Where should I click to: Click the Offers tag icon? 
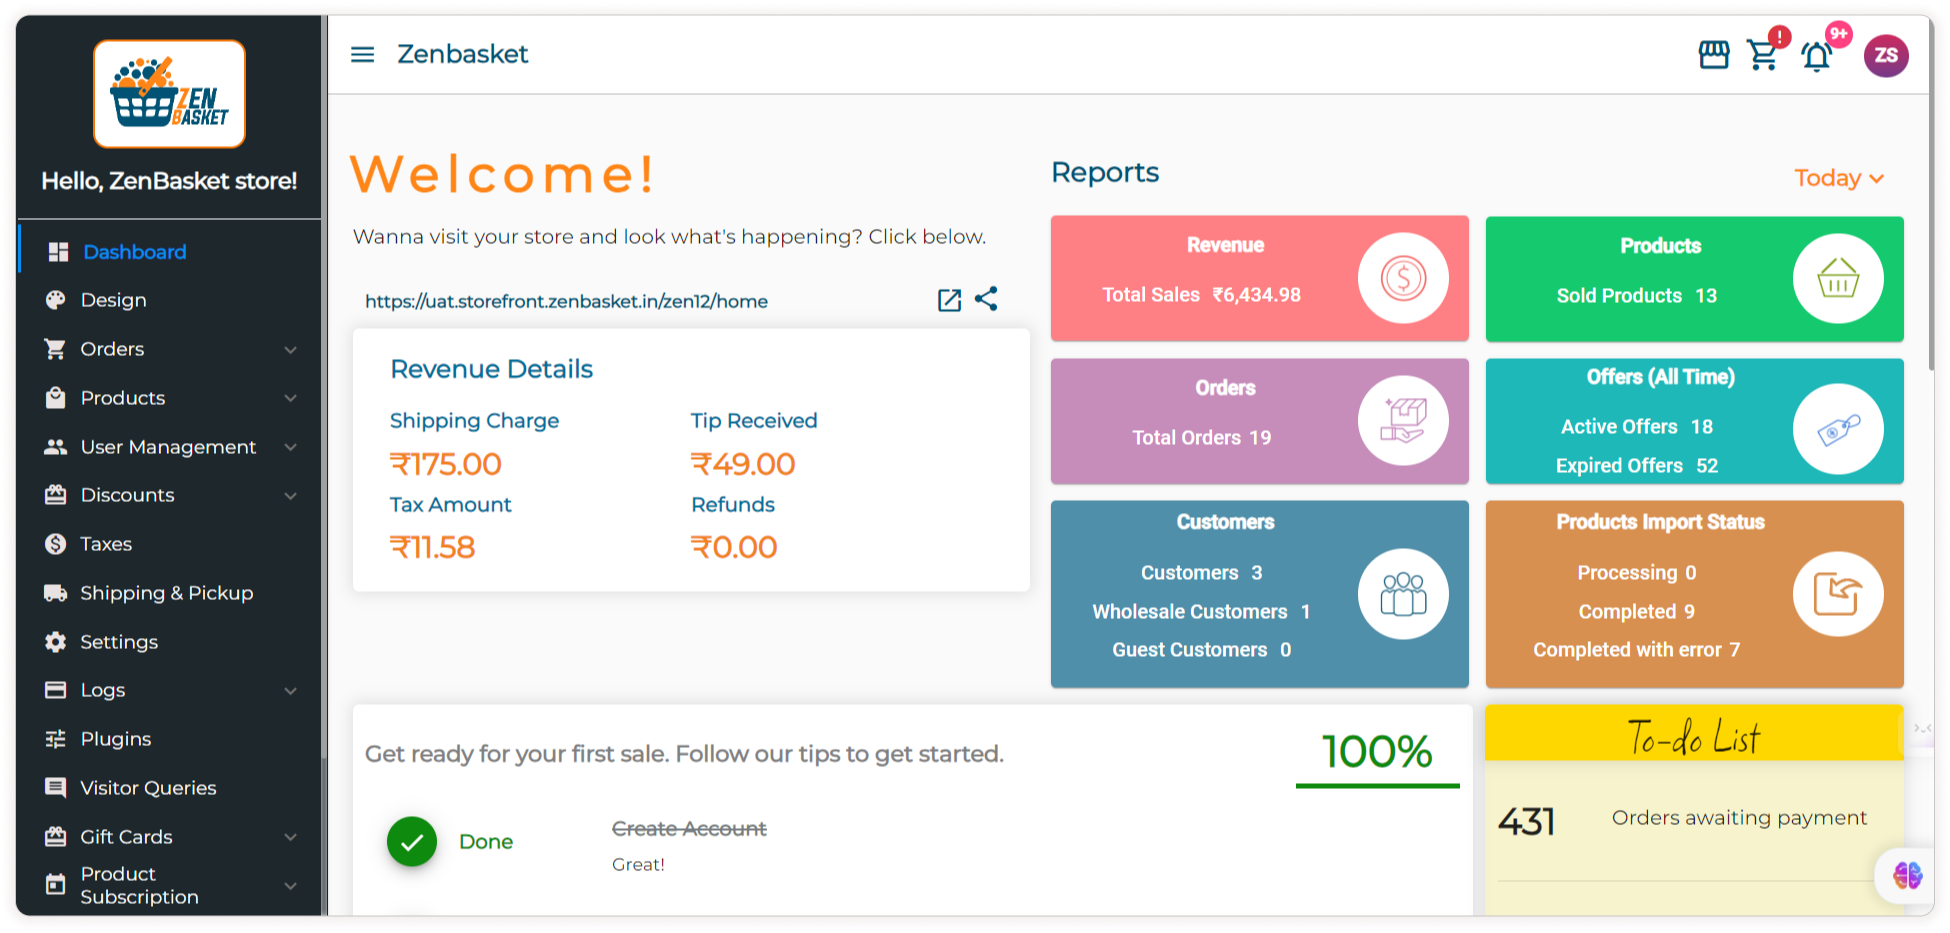1838,429
